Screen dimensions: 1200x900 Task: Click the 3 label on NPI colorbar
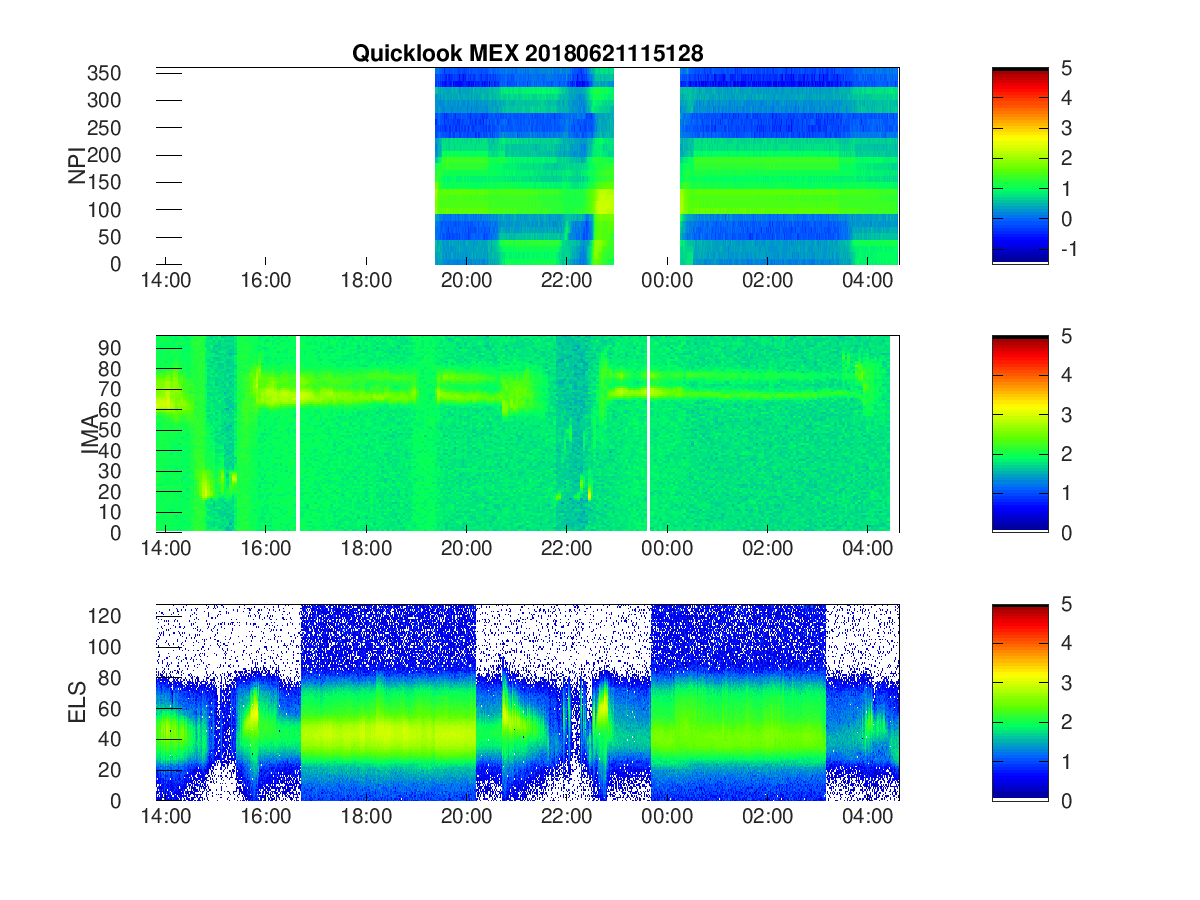(1065, 128)
